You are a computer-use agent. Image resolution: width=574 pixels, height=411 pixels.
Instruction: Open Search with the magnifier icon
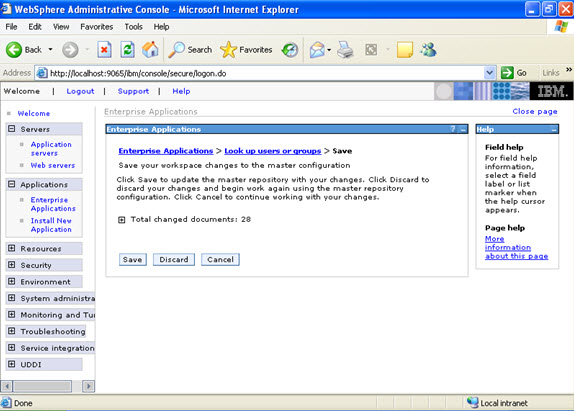pyautogui.click(x=190, y=50)
